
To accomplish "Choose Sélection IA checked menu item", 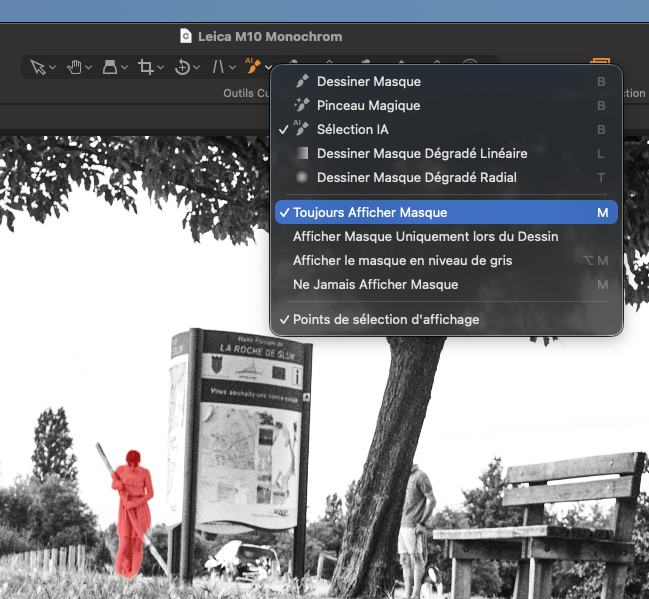I will click(352, 130).
